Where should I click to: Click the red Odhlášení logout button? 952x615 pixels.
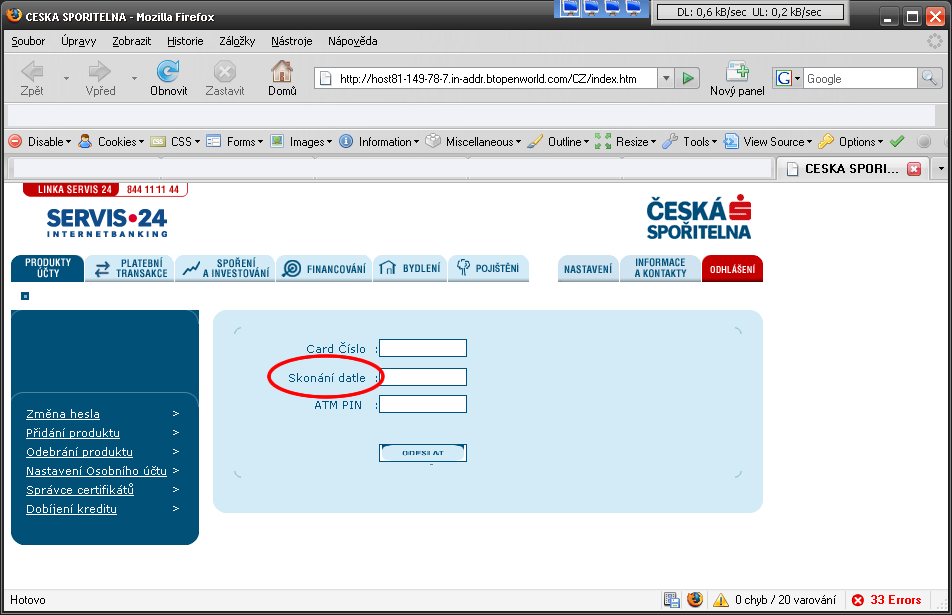[732, 269]
